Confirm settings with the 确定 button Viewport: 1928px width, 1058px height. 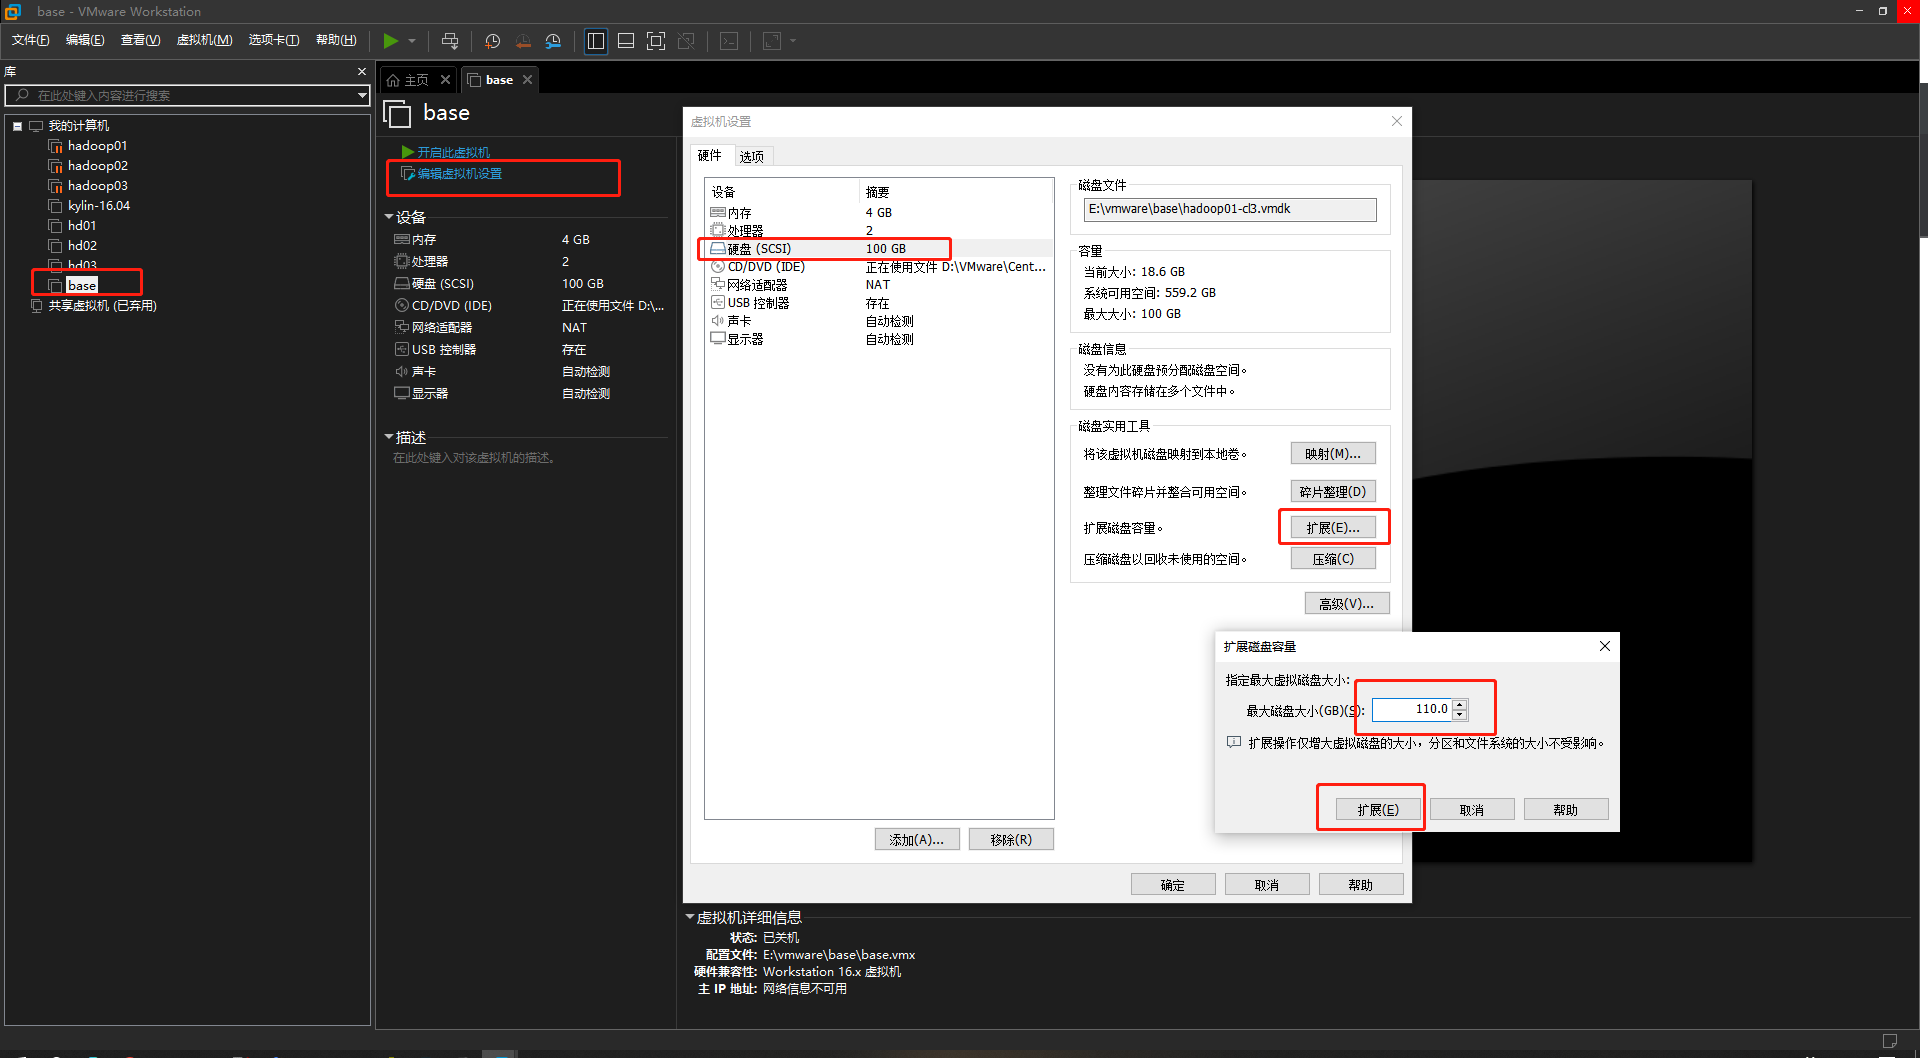[x=1173, y=885]
